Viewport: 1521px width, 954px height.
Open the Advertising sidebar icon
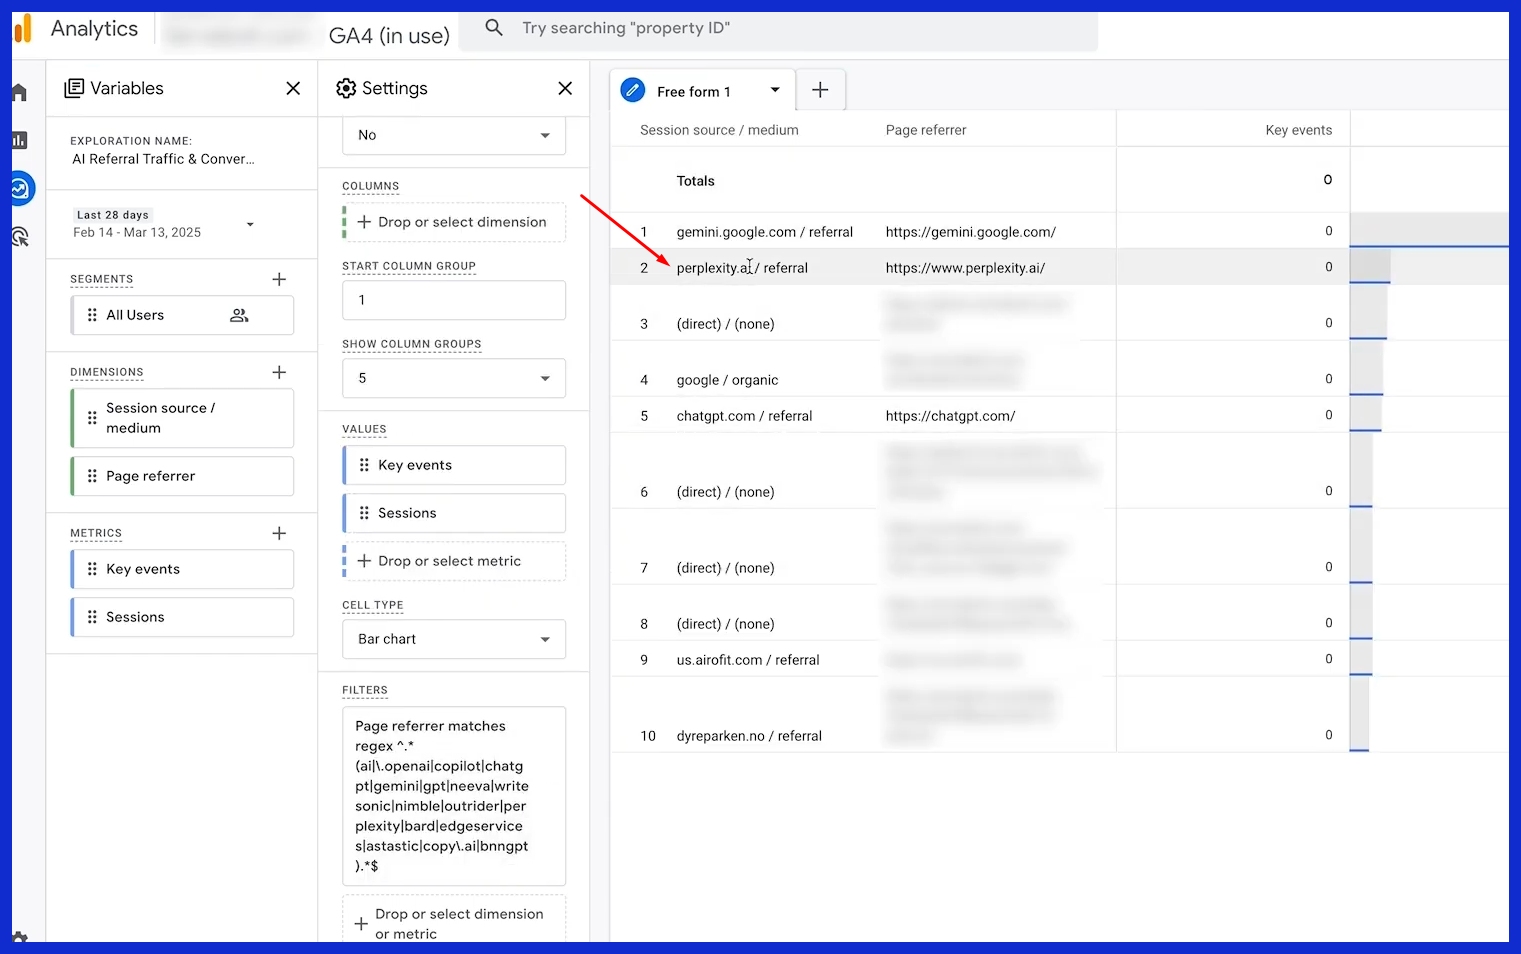(20, 237)
